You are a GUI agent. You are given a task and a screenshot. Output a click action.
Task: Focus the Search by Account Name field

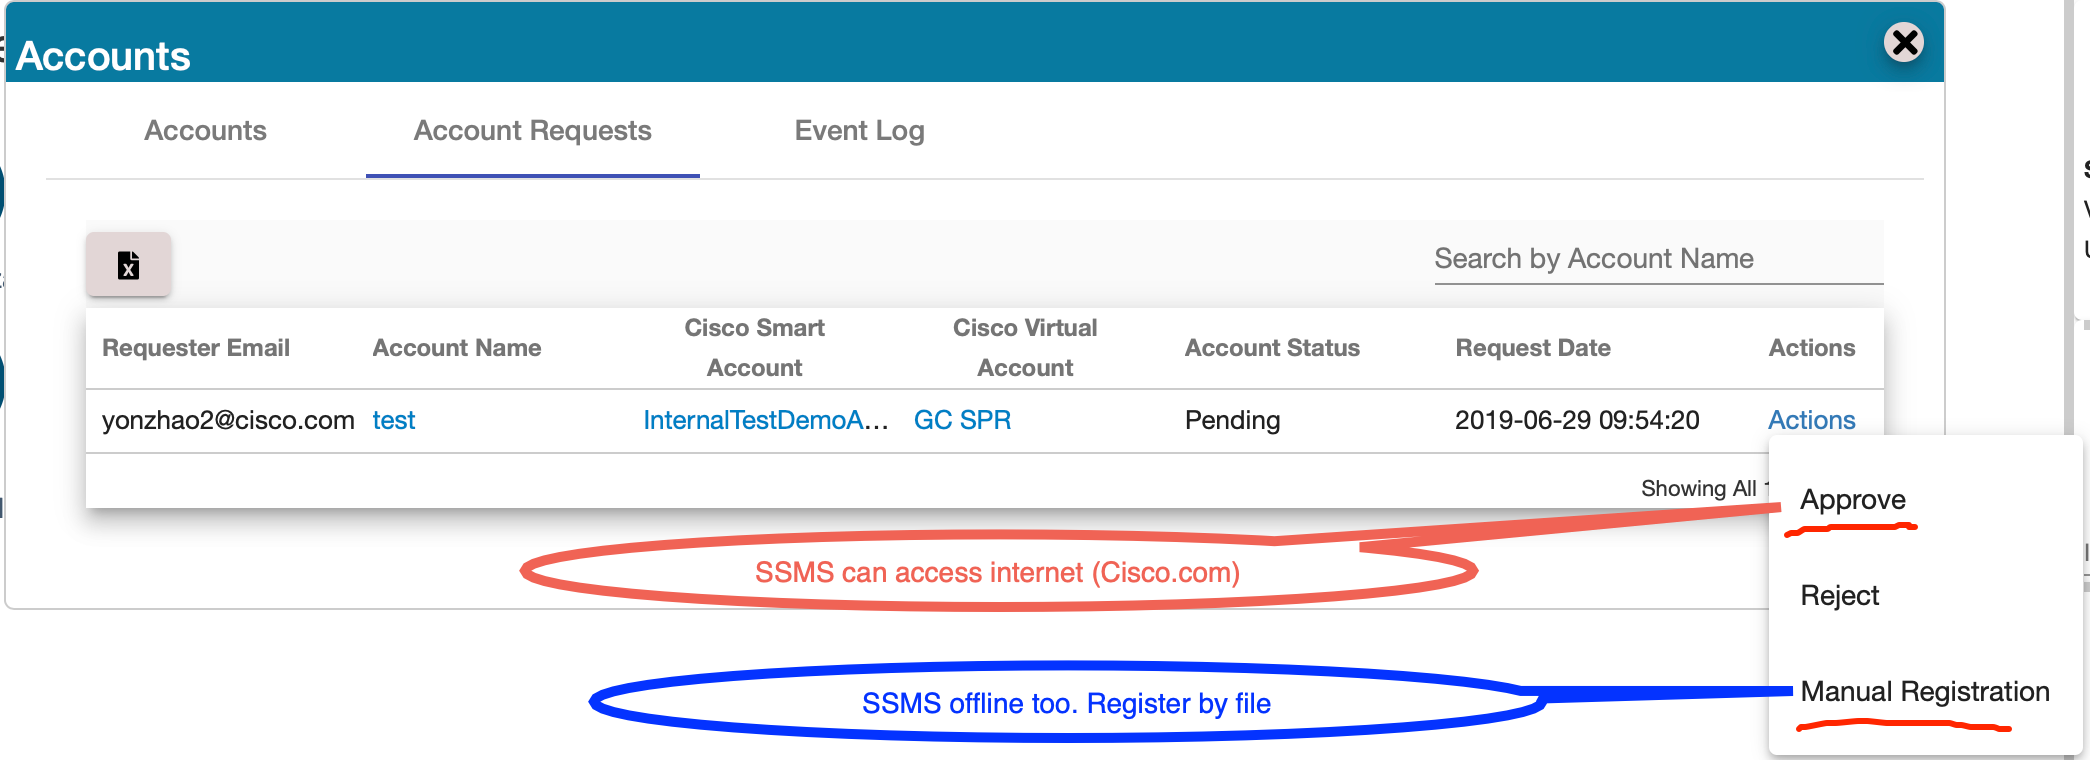coord(1658,259)
